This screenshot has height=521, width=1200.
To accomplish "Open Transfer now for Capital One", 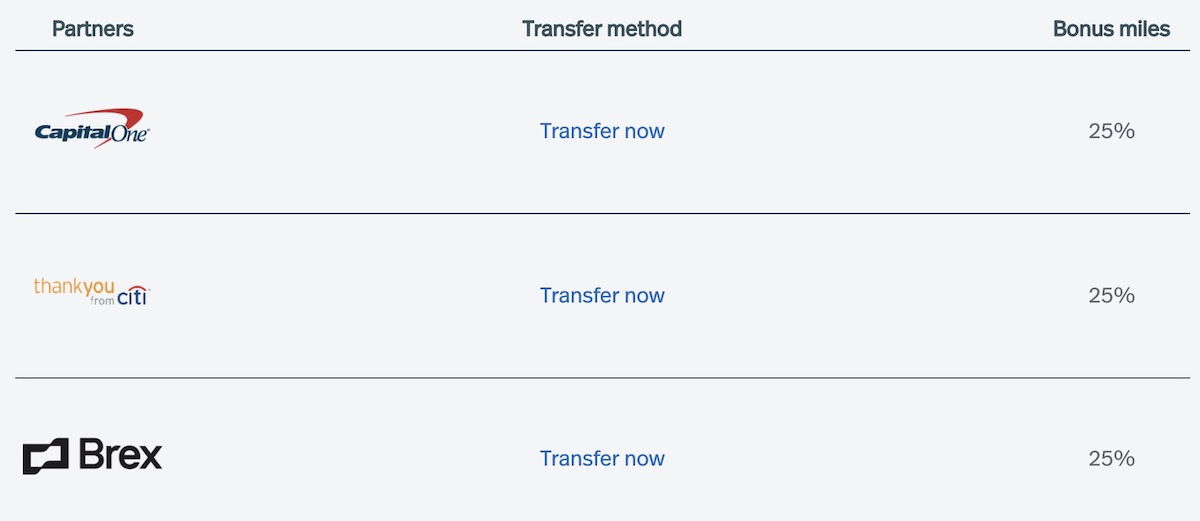I will (x=602, y=131).
